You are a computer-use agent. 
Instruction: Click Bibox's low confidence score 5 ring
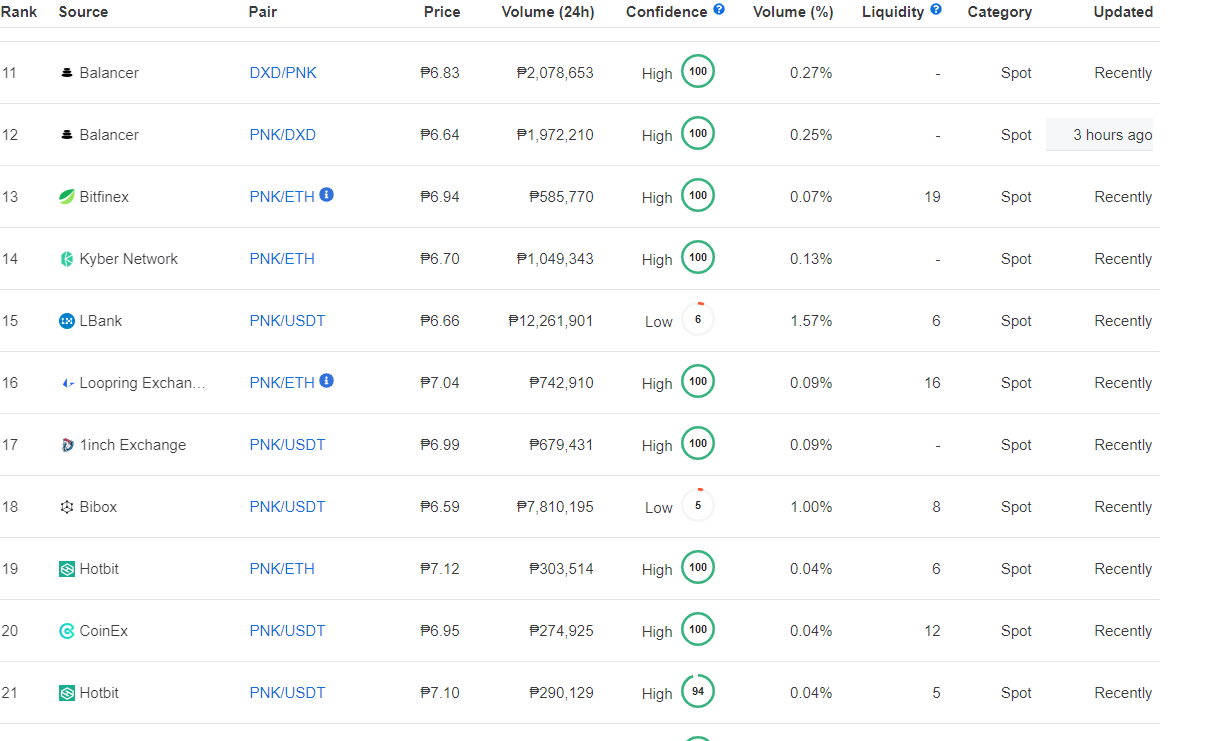click(698, 506)
